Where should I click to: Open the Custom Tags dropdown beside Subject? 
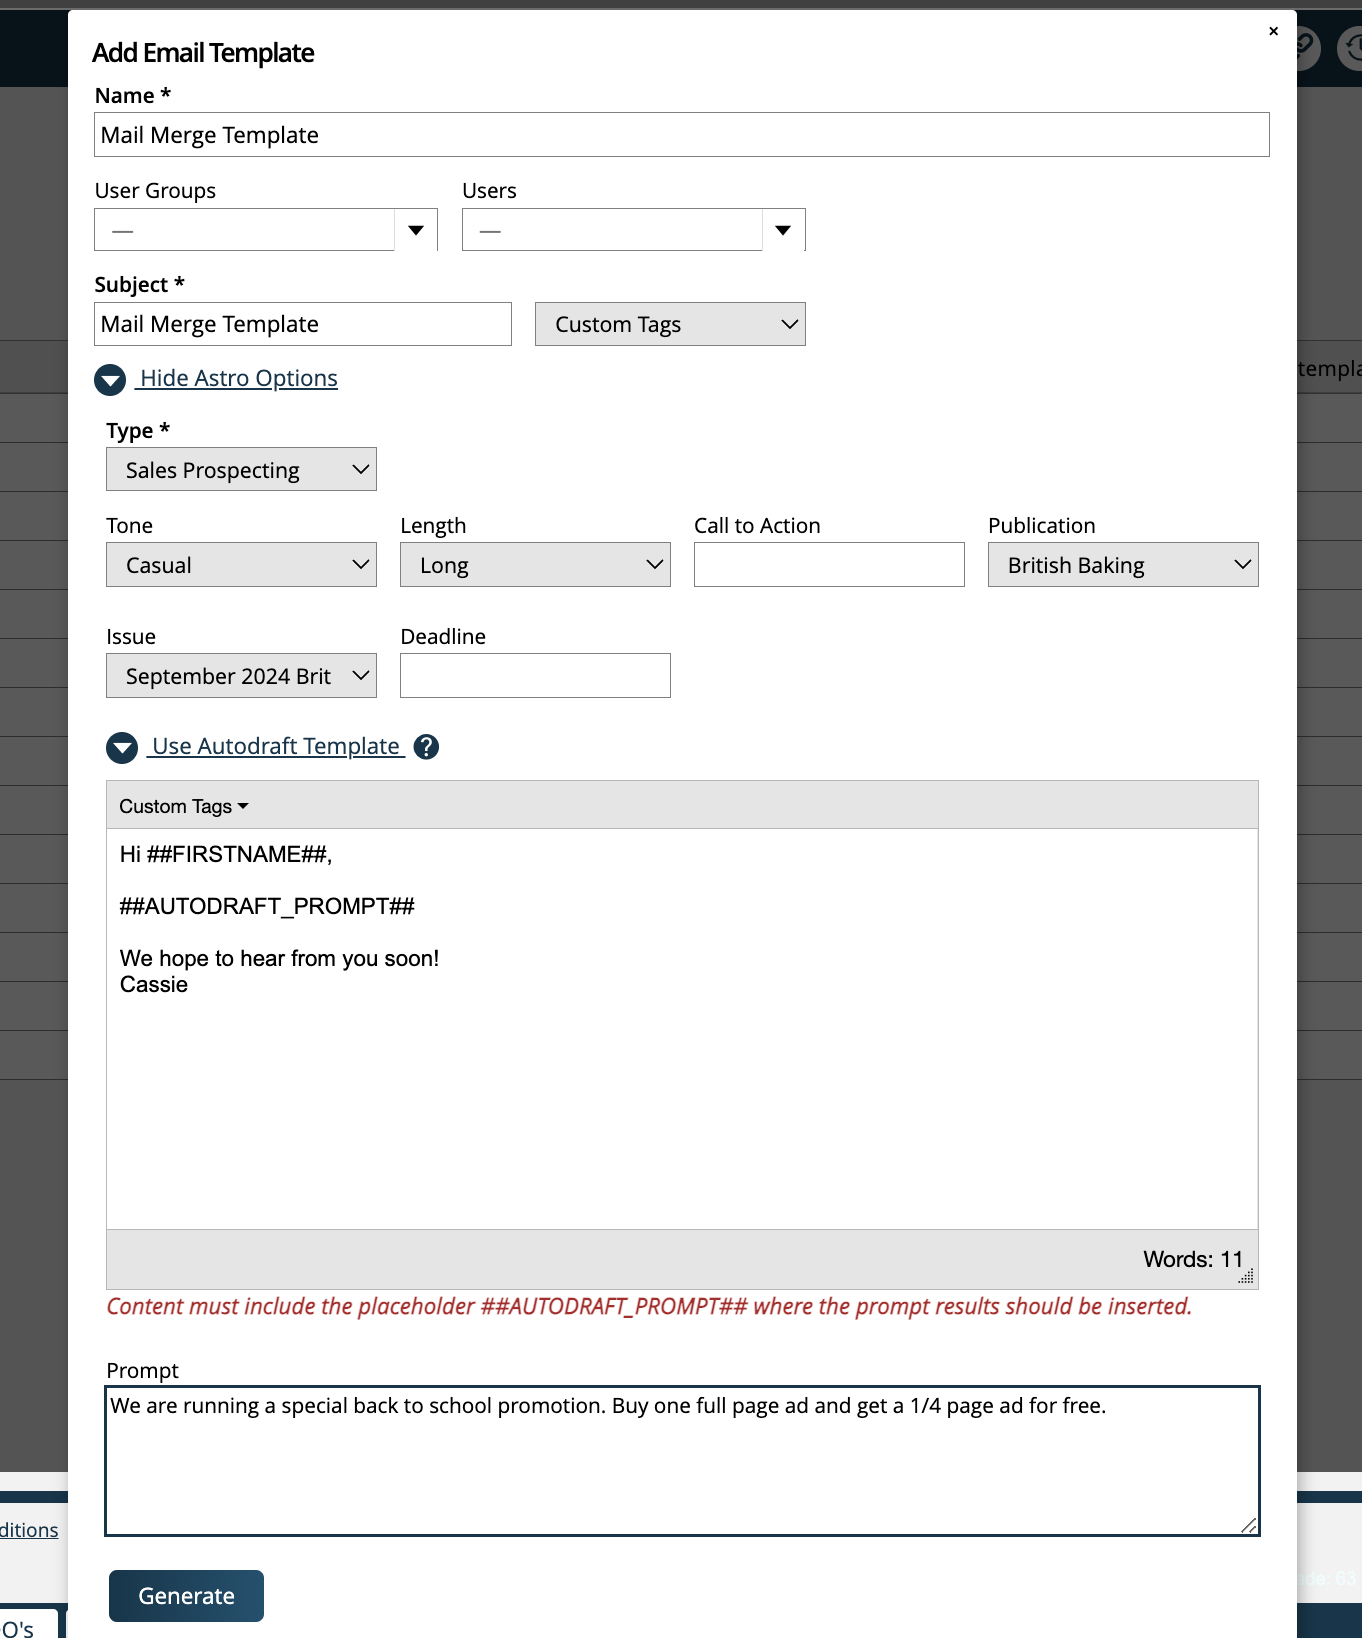tap(670, 324)
